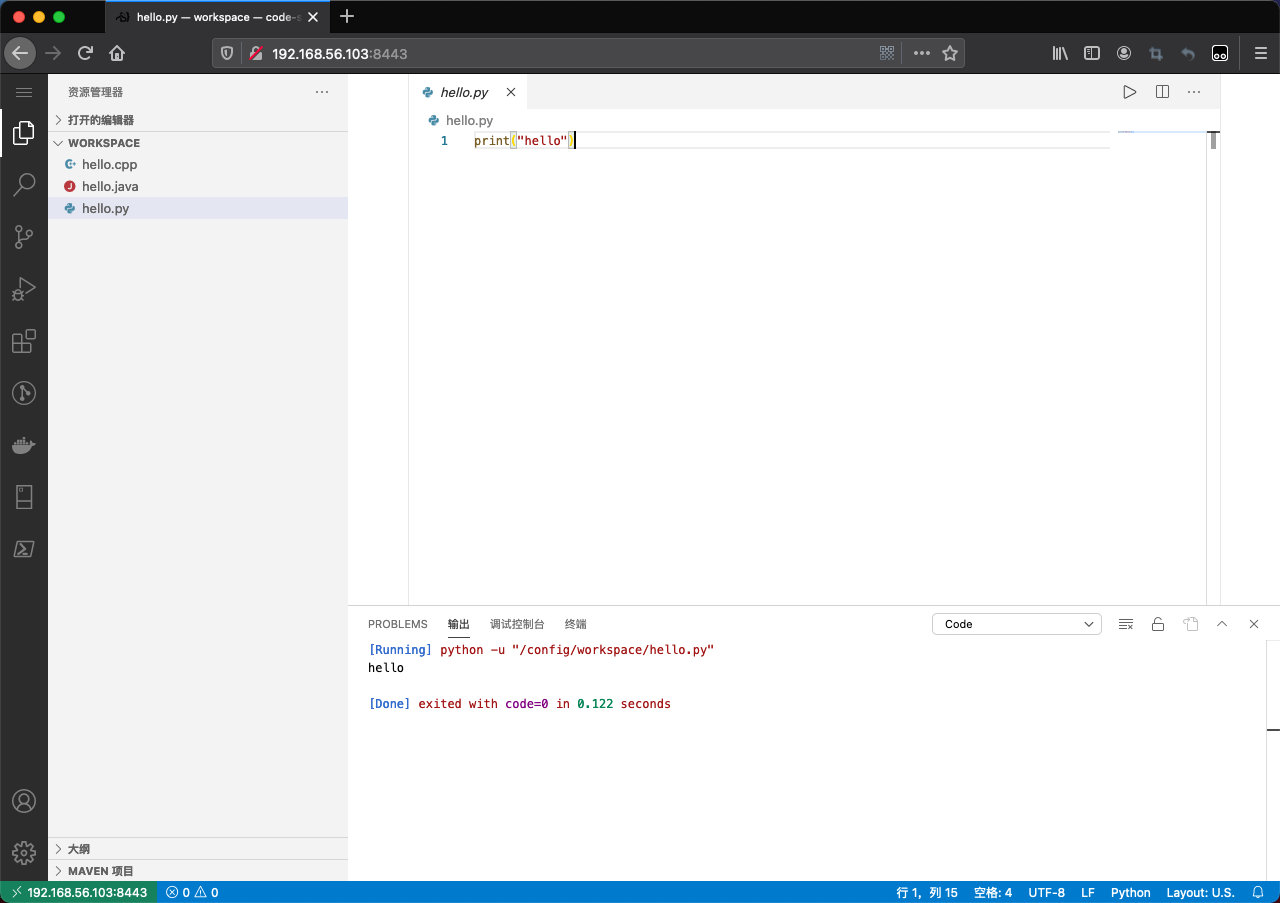Screen dimensions: 1280x903
Task: Click the browser back button
Action: (x=20, y=53)
